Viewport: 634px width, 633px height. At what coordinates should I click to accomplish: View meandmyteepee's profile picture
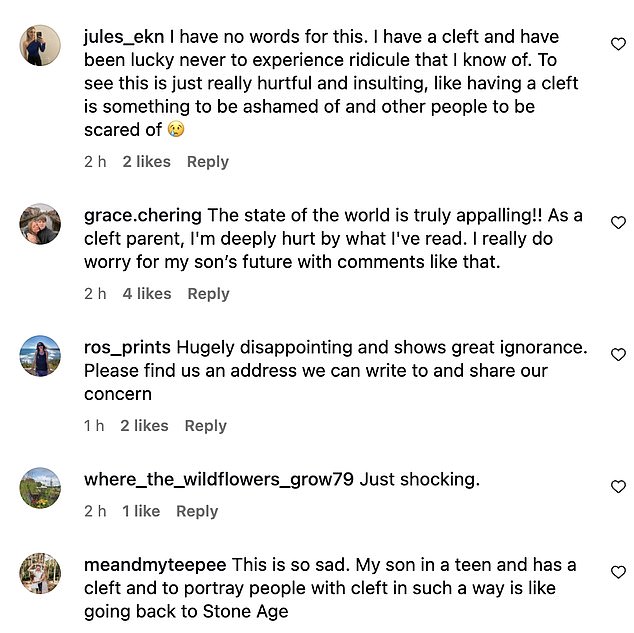[40, 574]
